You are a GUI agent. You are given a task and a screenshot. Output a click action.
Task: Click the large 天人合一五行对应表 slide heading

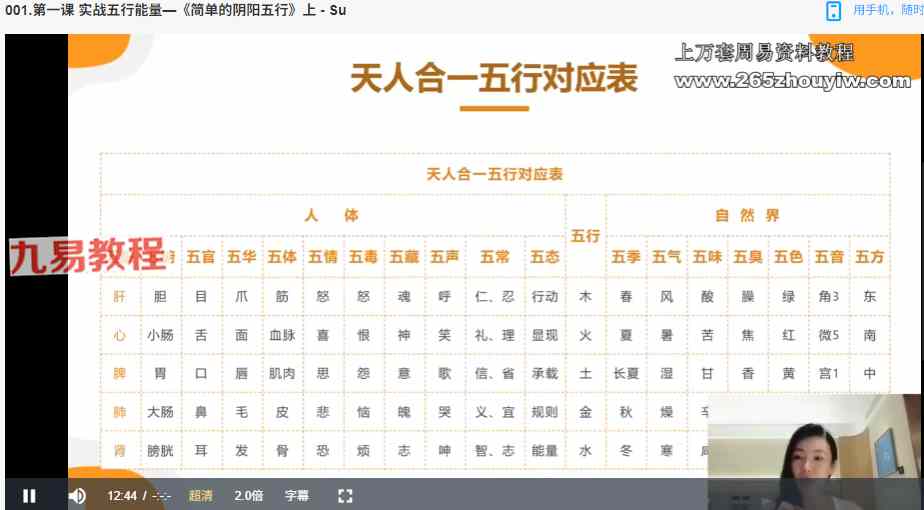(493, 80)
